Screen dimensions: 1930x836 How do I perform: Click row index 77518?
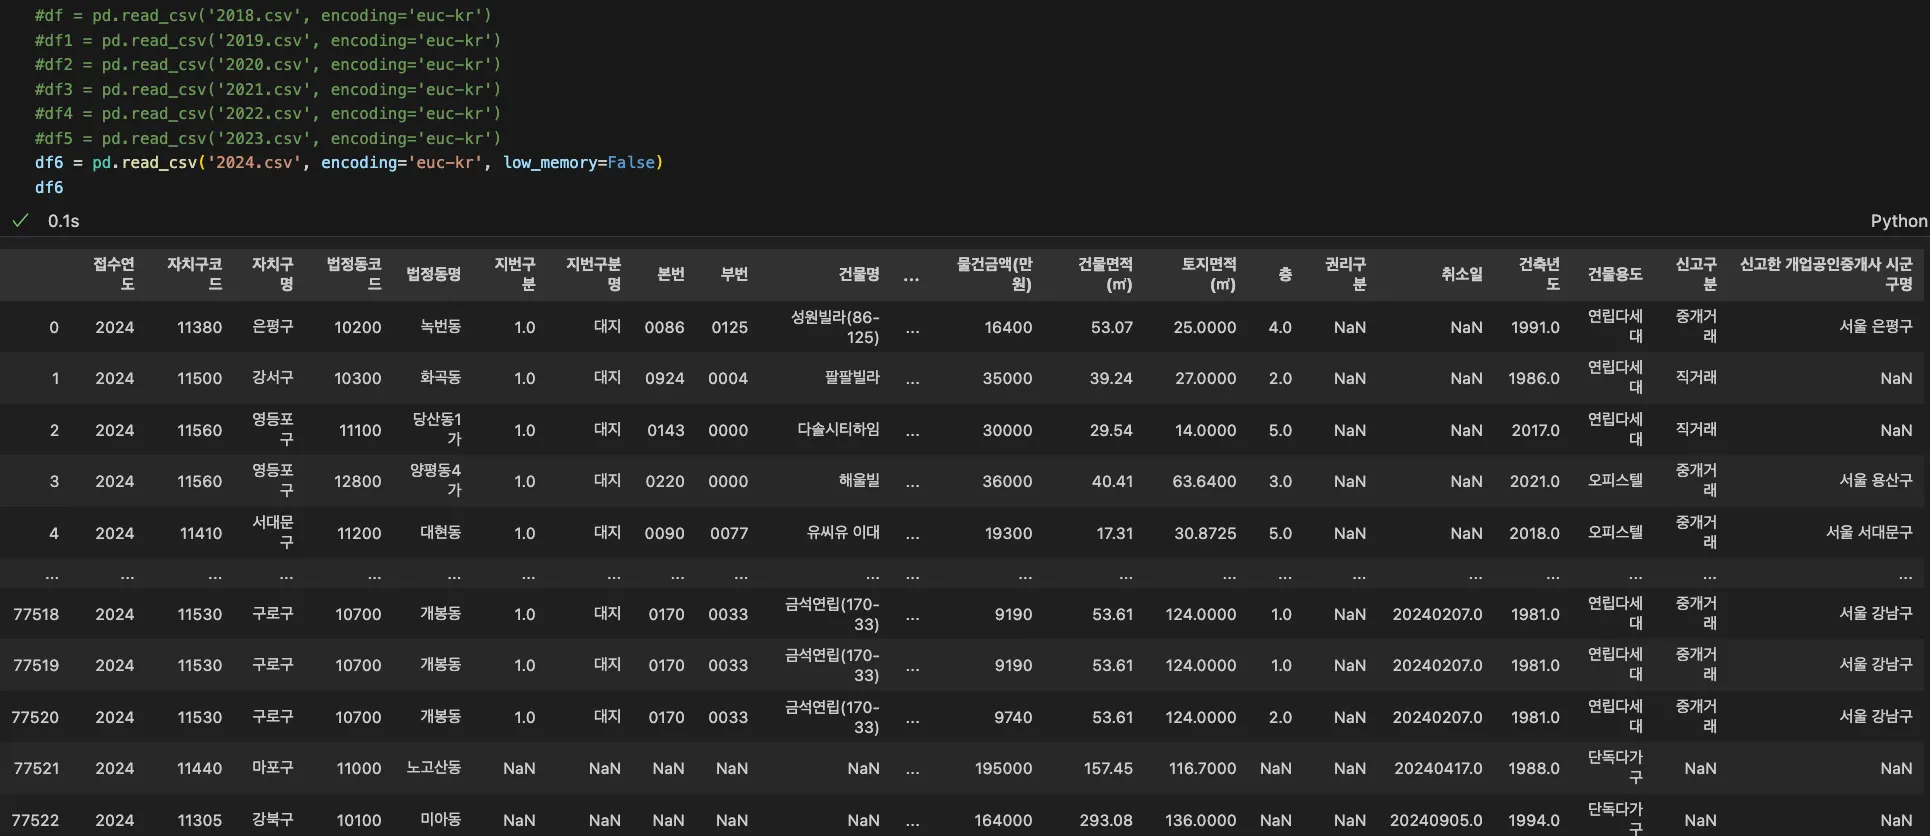36,614
